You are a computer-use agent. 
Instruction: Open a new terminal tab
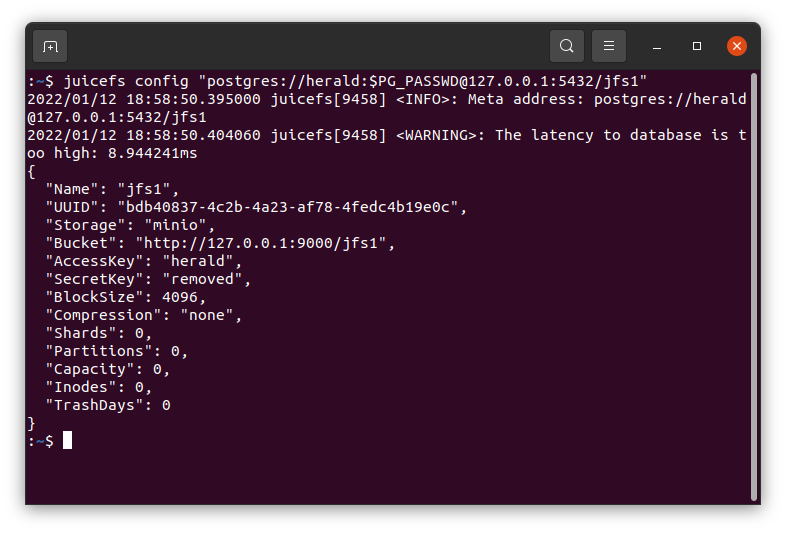coord(50,46)
